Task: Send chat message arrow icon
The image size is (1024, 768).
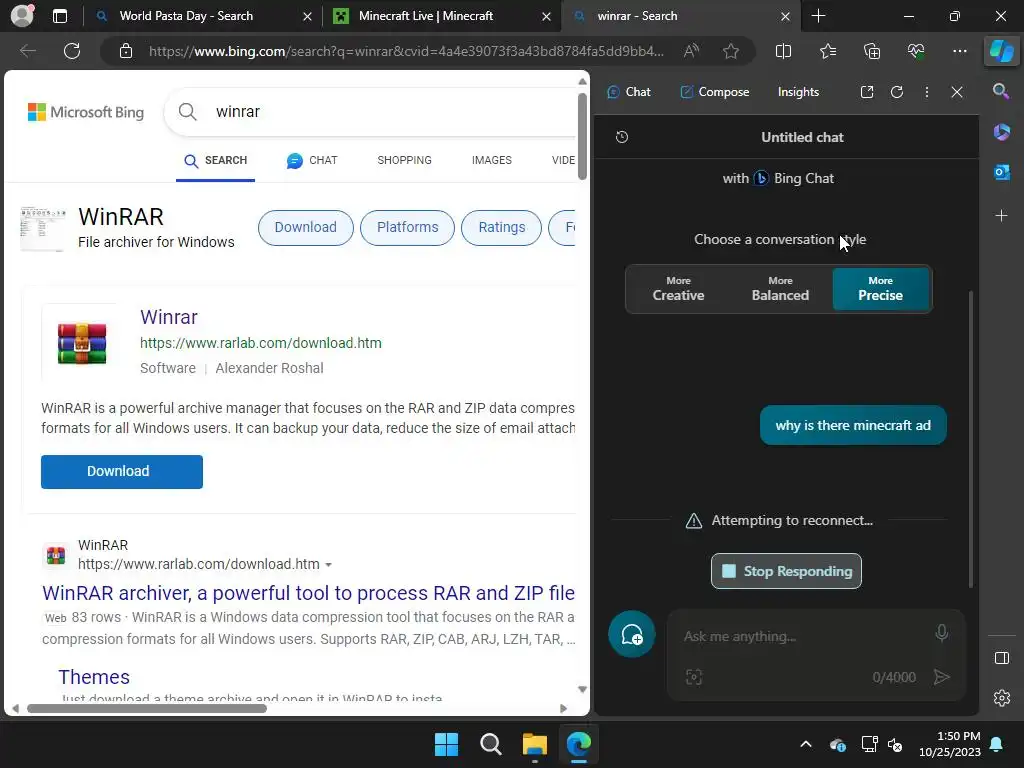Action: click(x=941, y=677)
